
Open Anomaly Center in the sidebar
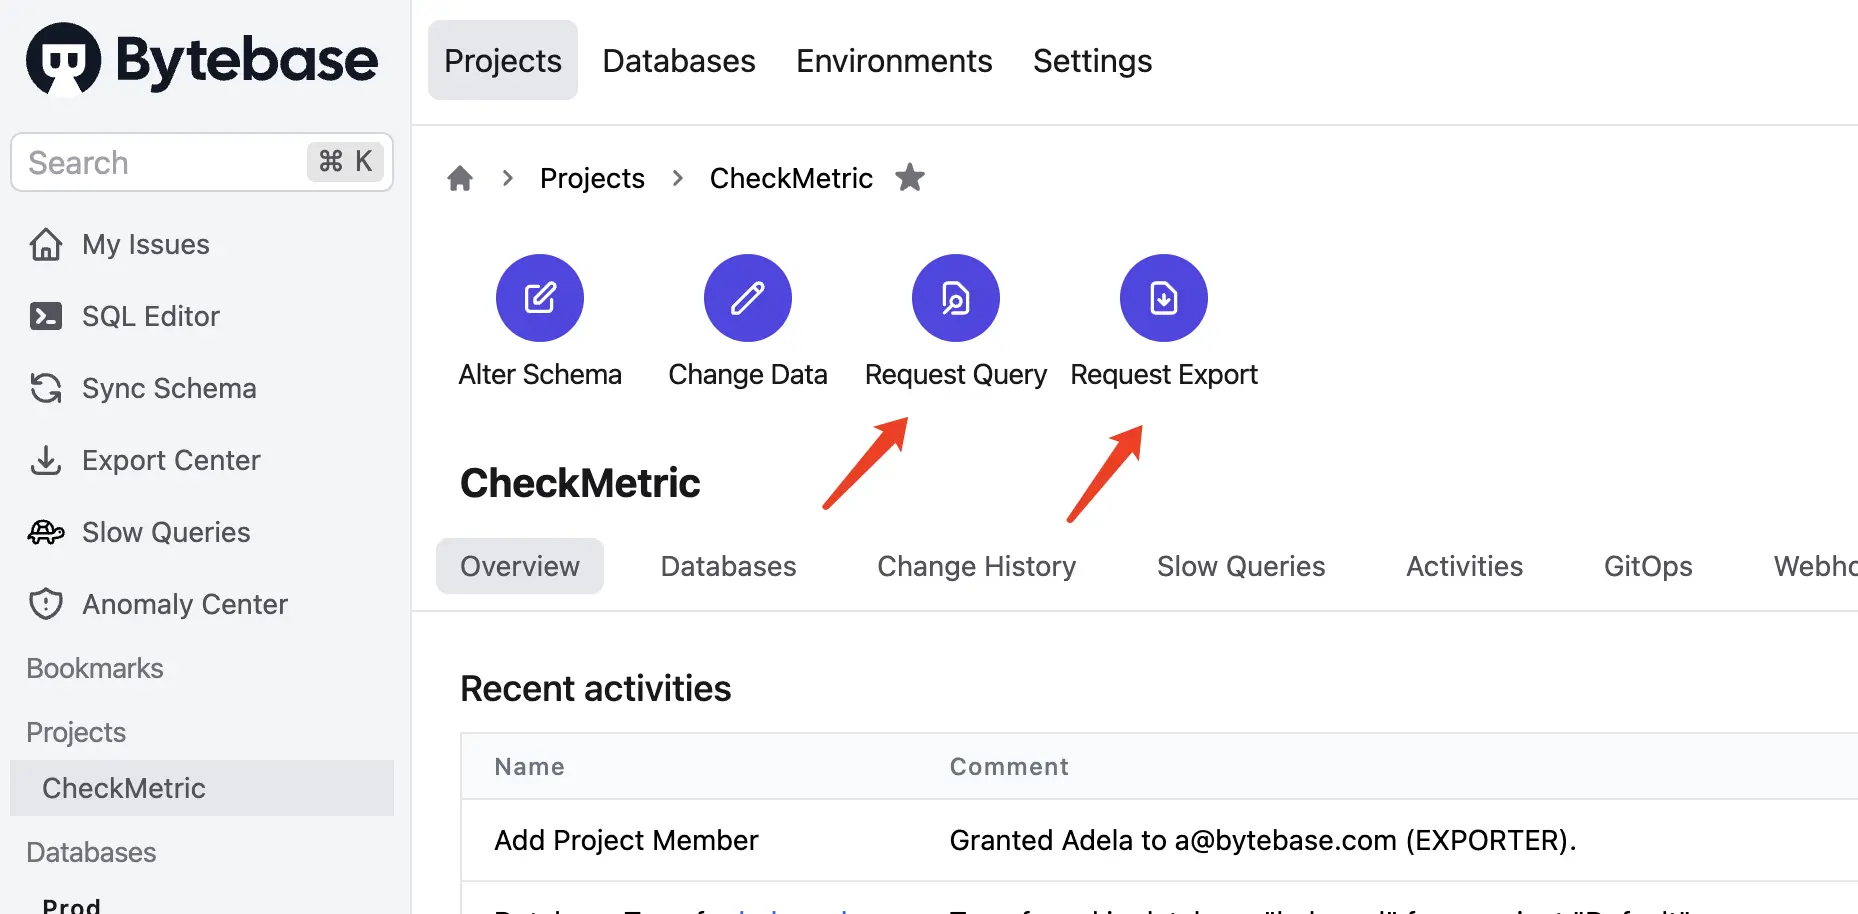(184, 604)
